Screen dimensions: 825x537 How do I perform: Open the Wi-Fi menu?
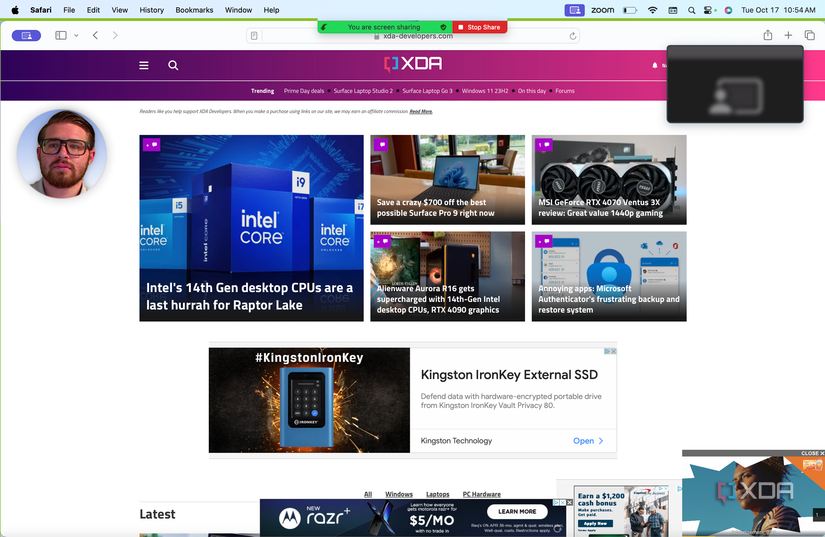click(x=652, y=10)
